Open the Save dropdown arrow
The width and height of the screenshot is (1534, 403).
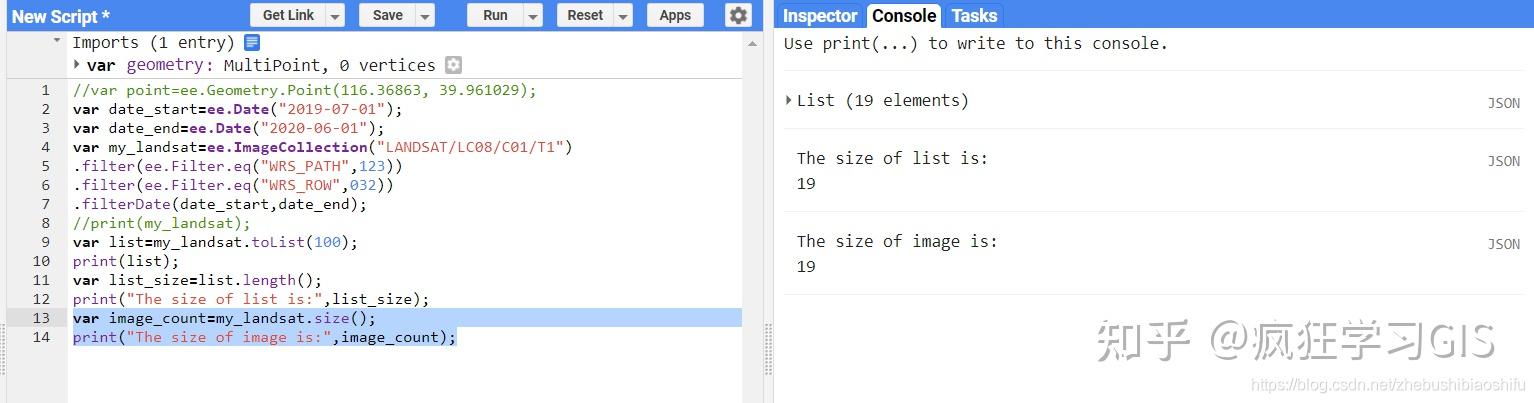(x=426, y=16)
